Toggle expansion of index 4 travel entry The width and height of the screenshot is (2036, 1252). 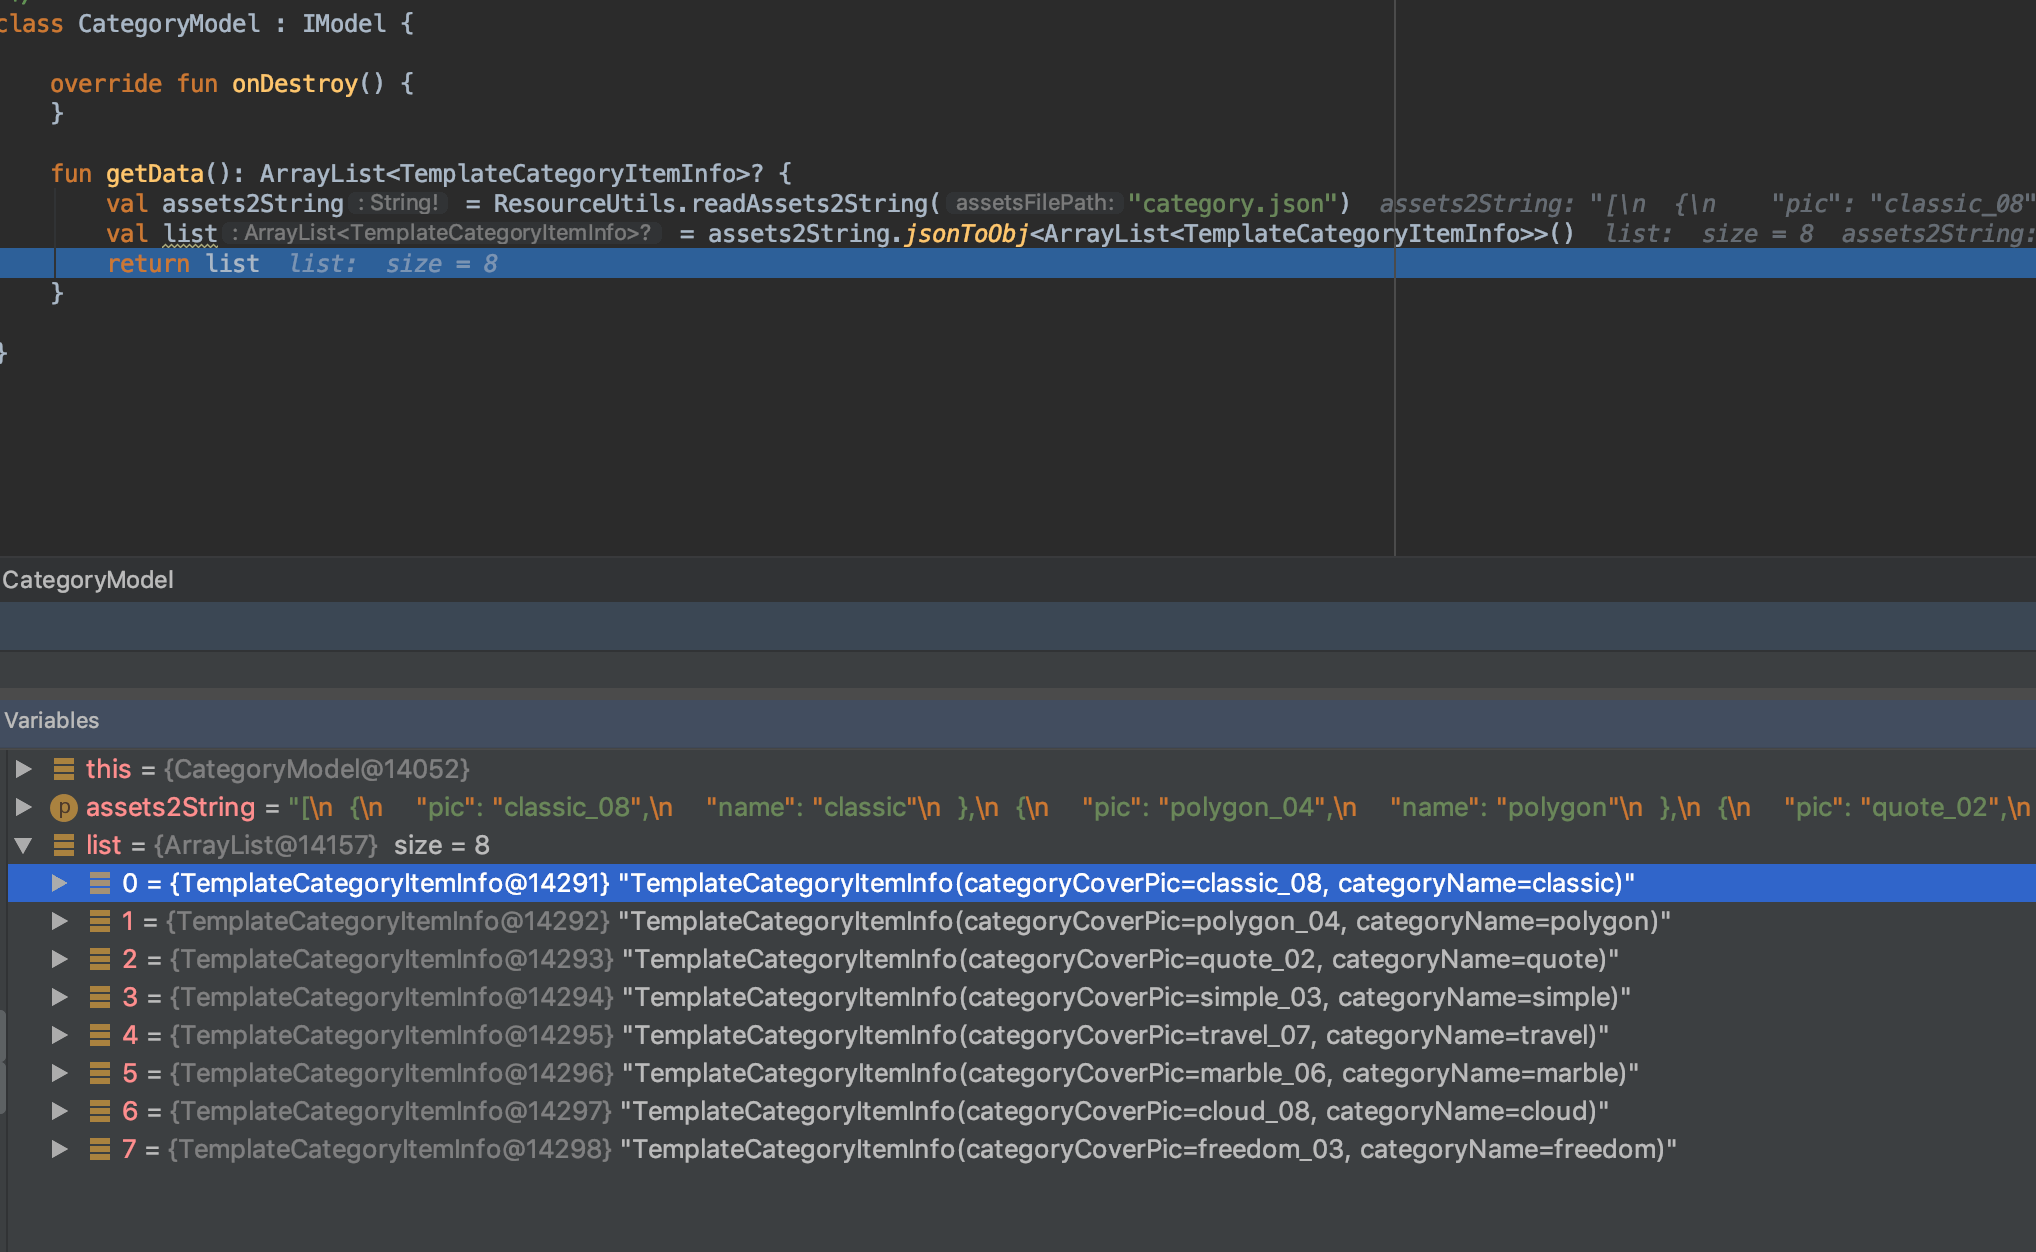pos(60,1035)
